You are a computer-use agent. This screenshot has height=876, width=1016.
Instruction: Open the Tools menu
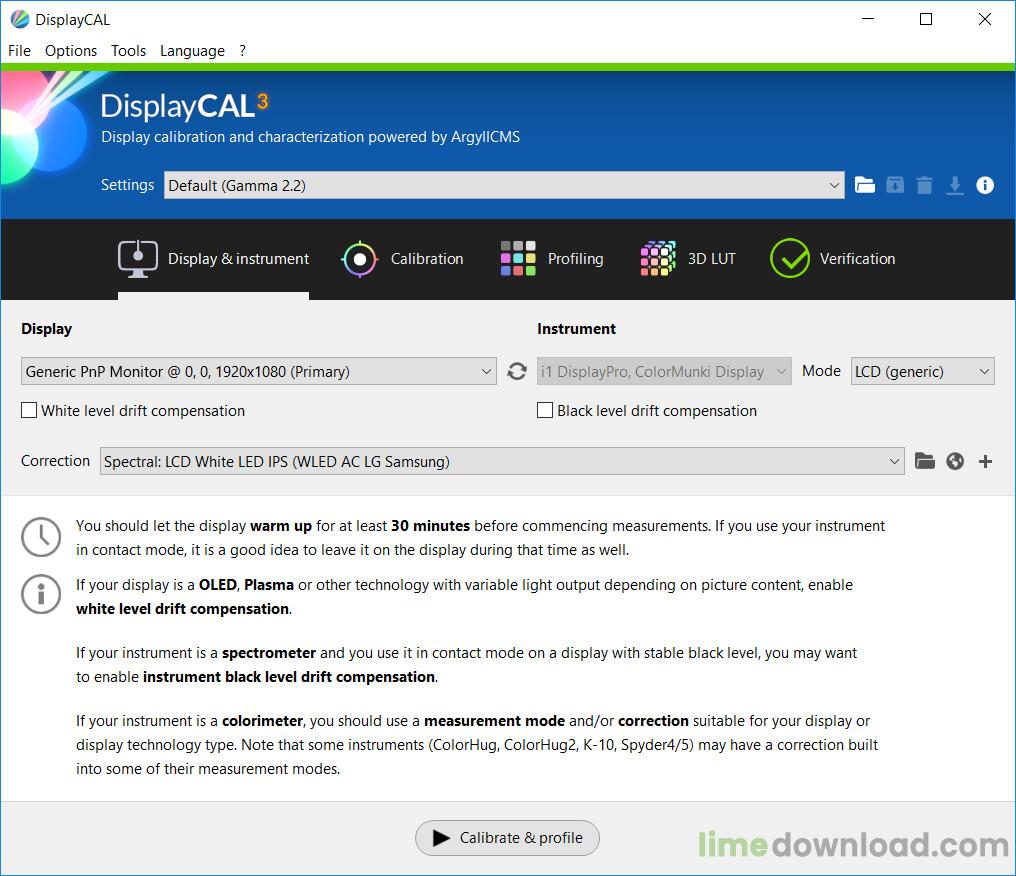(128, 51)
